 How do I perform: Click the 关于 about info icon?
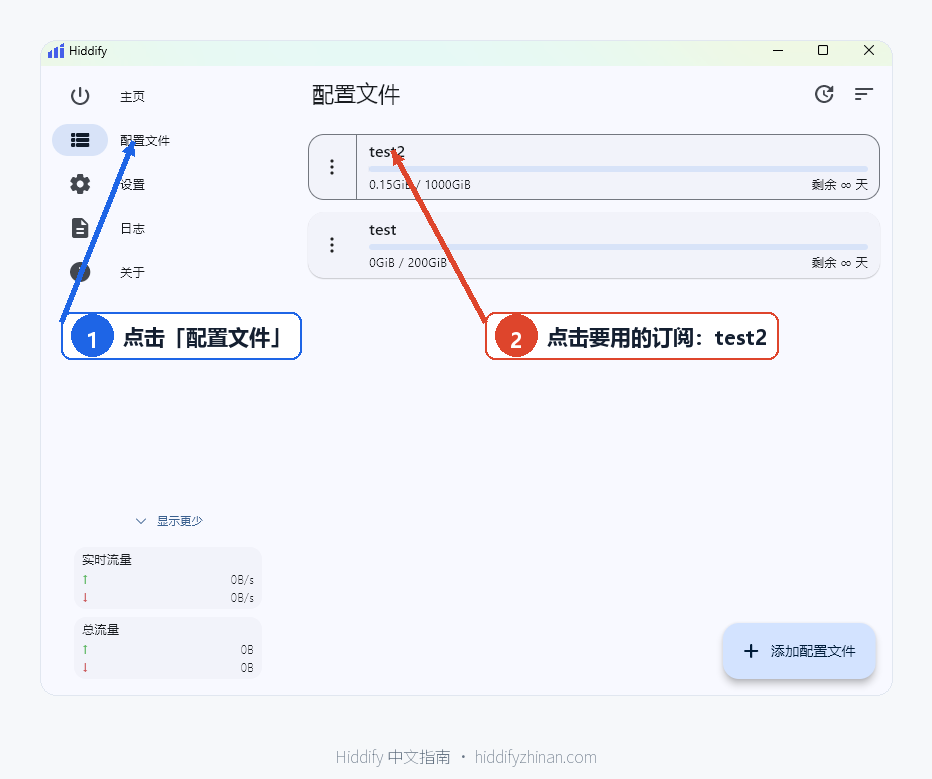80,272
